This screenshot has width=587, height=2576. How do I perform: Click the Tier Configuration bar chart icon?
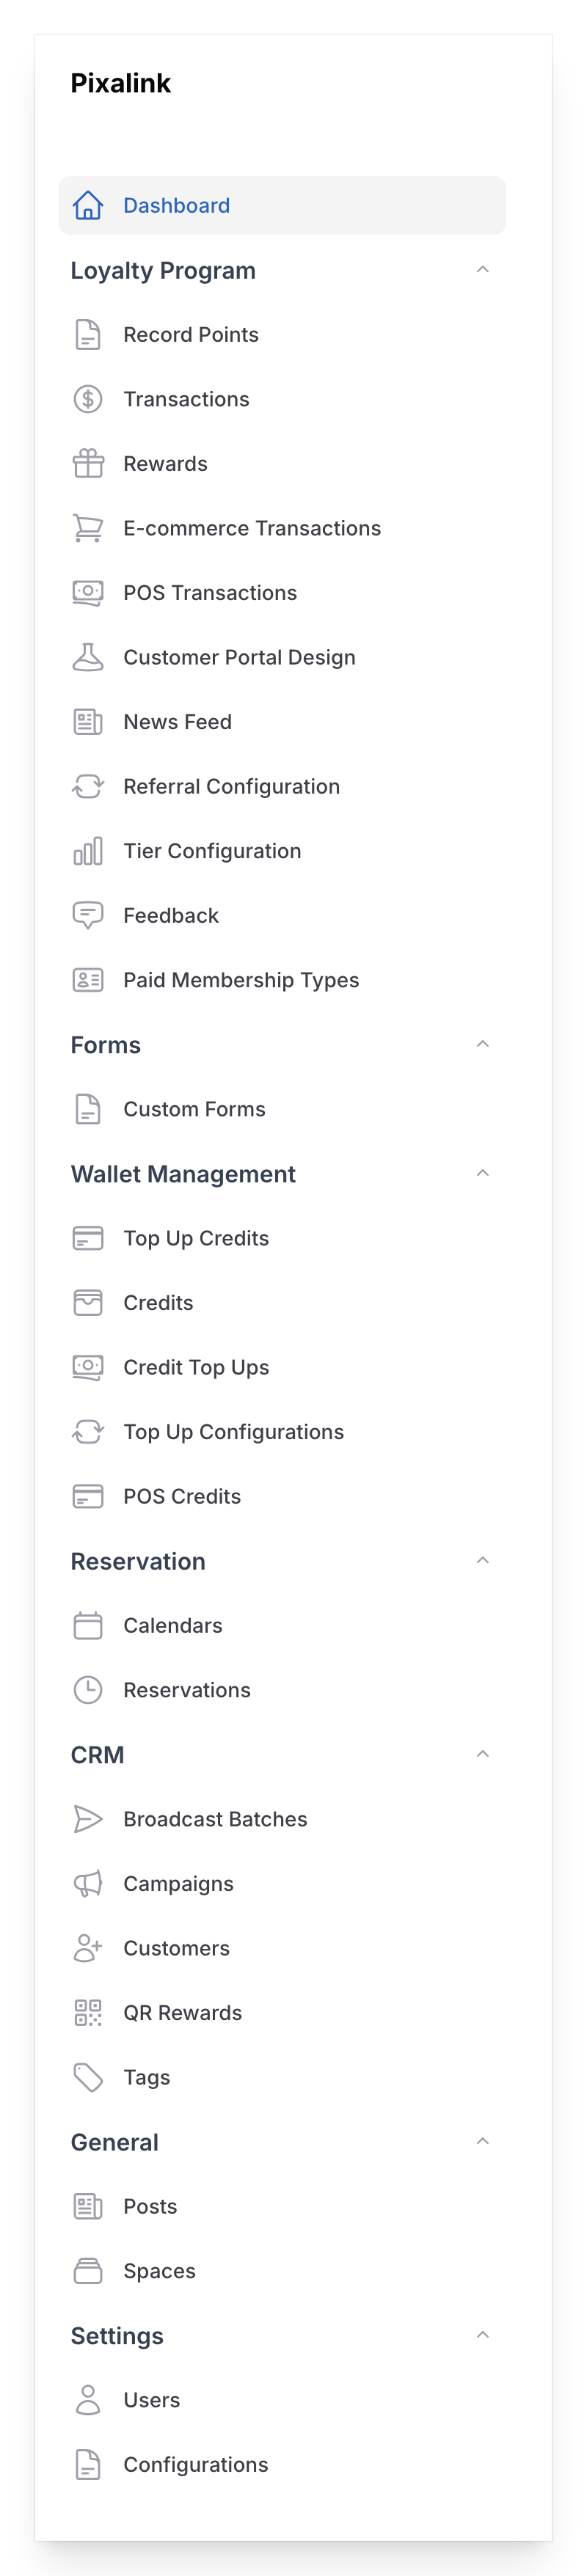tap(88, 850)
